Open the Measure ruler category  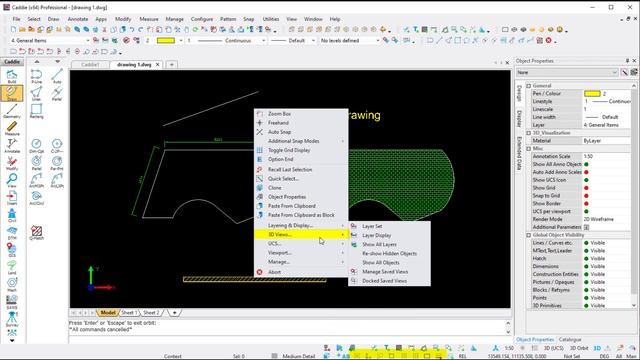[x=12, y=129]
